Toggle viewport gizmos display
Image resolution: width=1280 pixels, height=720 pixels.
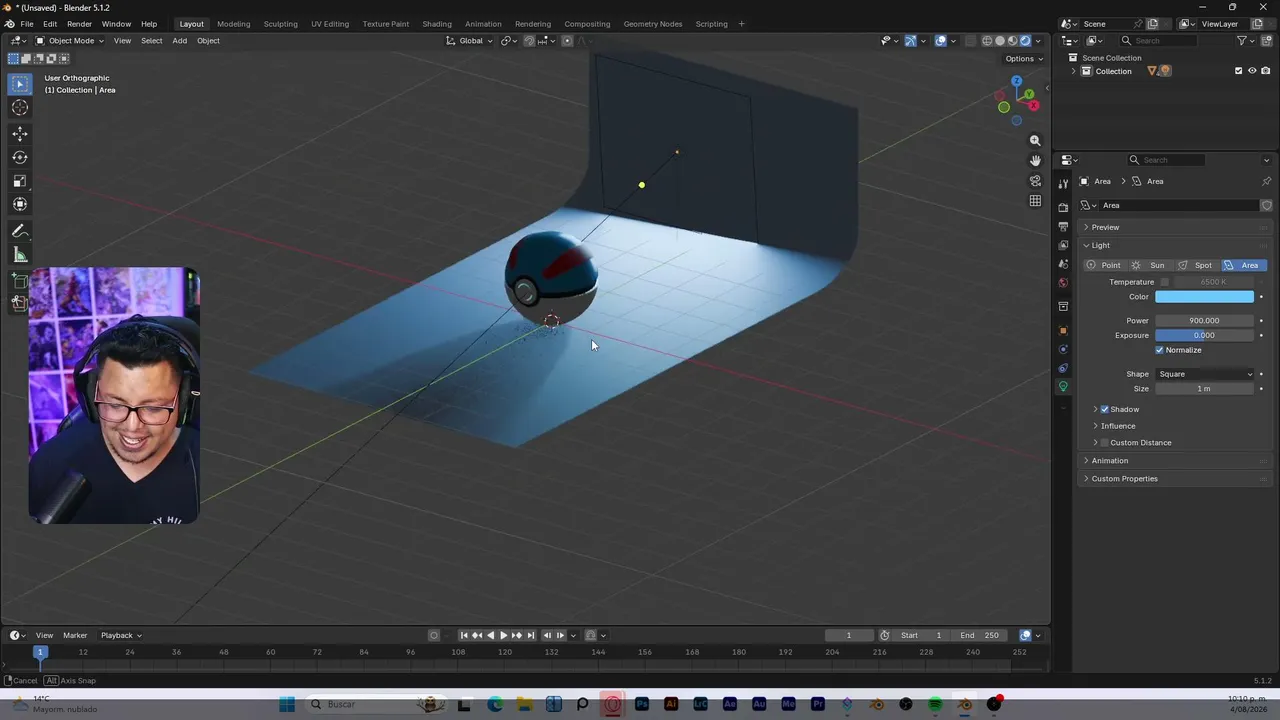tap(910, 41)
